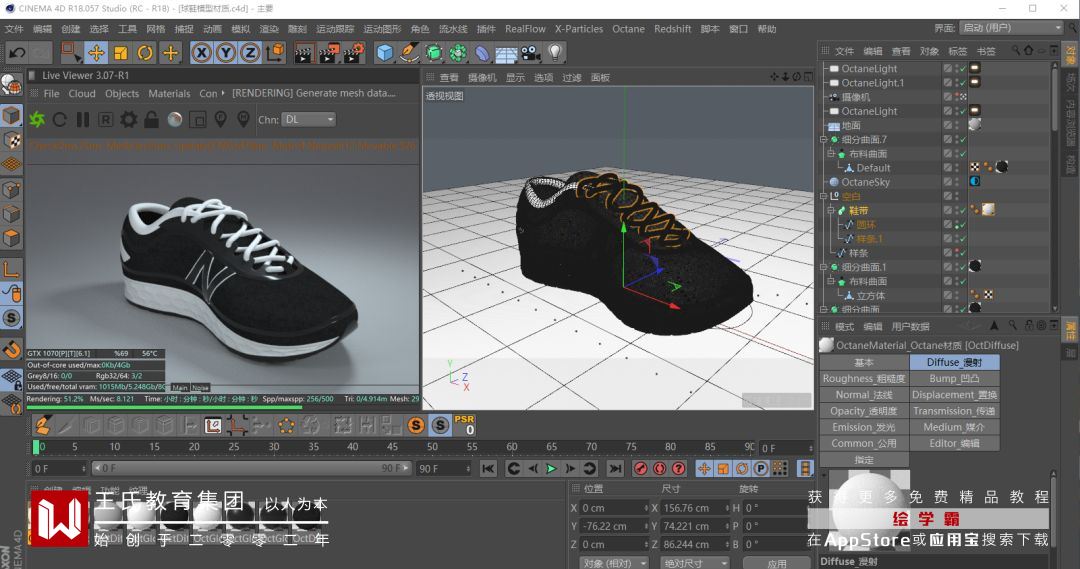Viewport: 1080px width, 569px height.
Task: Click the Live Viewer lock icon
Action: 151,120
